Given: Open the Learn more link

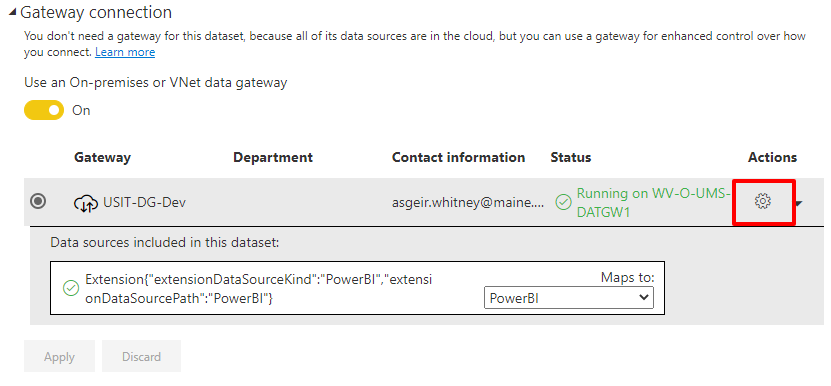Looking at the screenshot, I should coord(125,52).
